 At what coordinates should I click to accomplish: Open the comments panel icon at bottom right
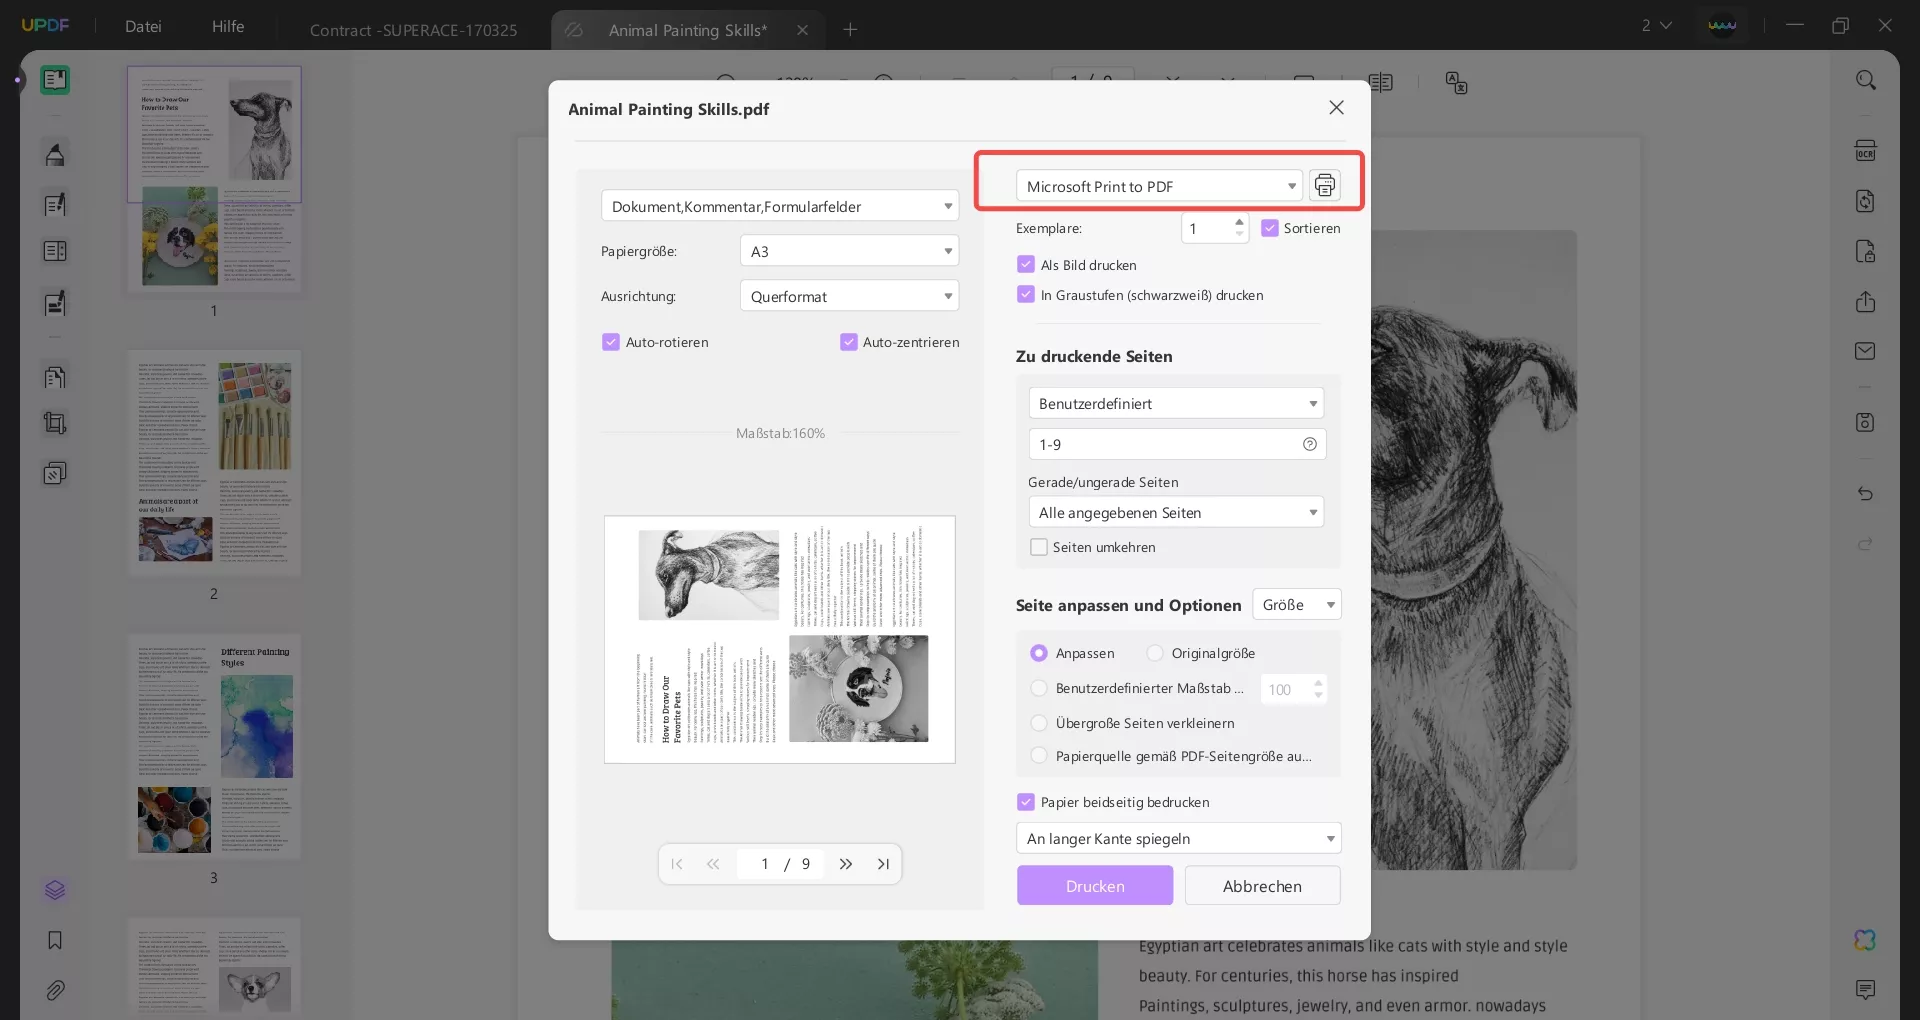(1866, 990)
